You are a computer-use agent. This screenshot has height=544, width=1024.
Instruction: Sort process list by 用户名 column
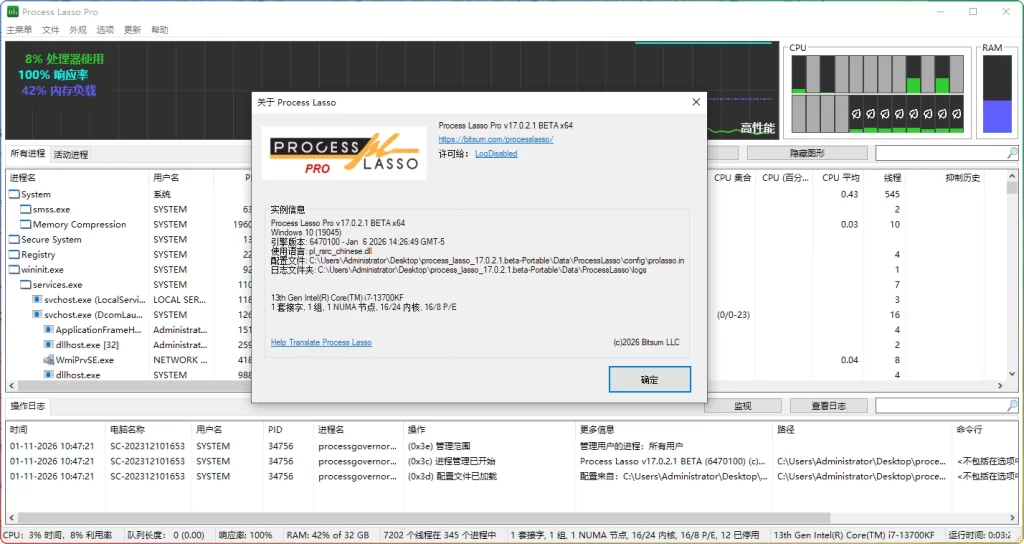[181, 178]
